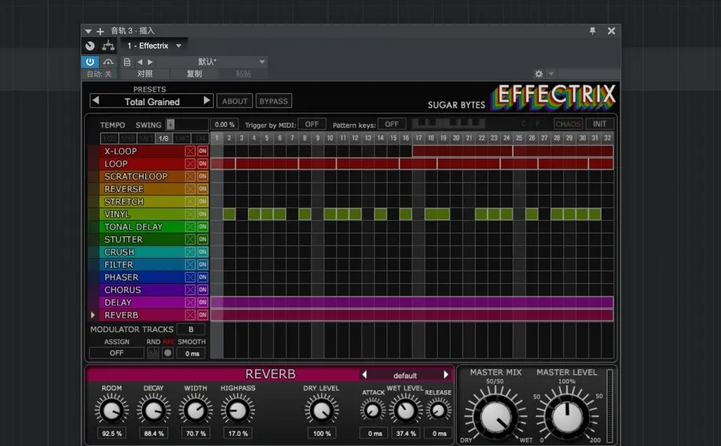This screenshot has height=446, width=721.
Task: Select next Effectrix preset arrow
Action: [207, 100]
